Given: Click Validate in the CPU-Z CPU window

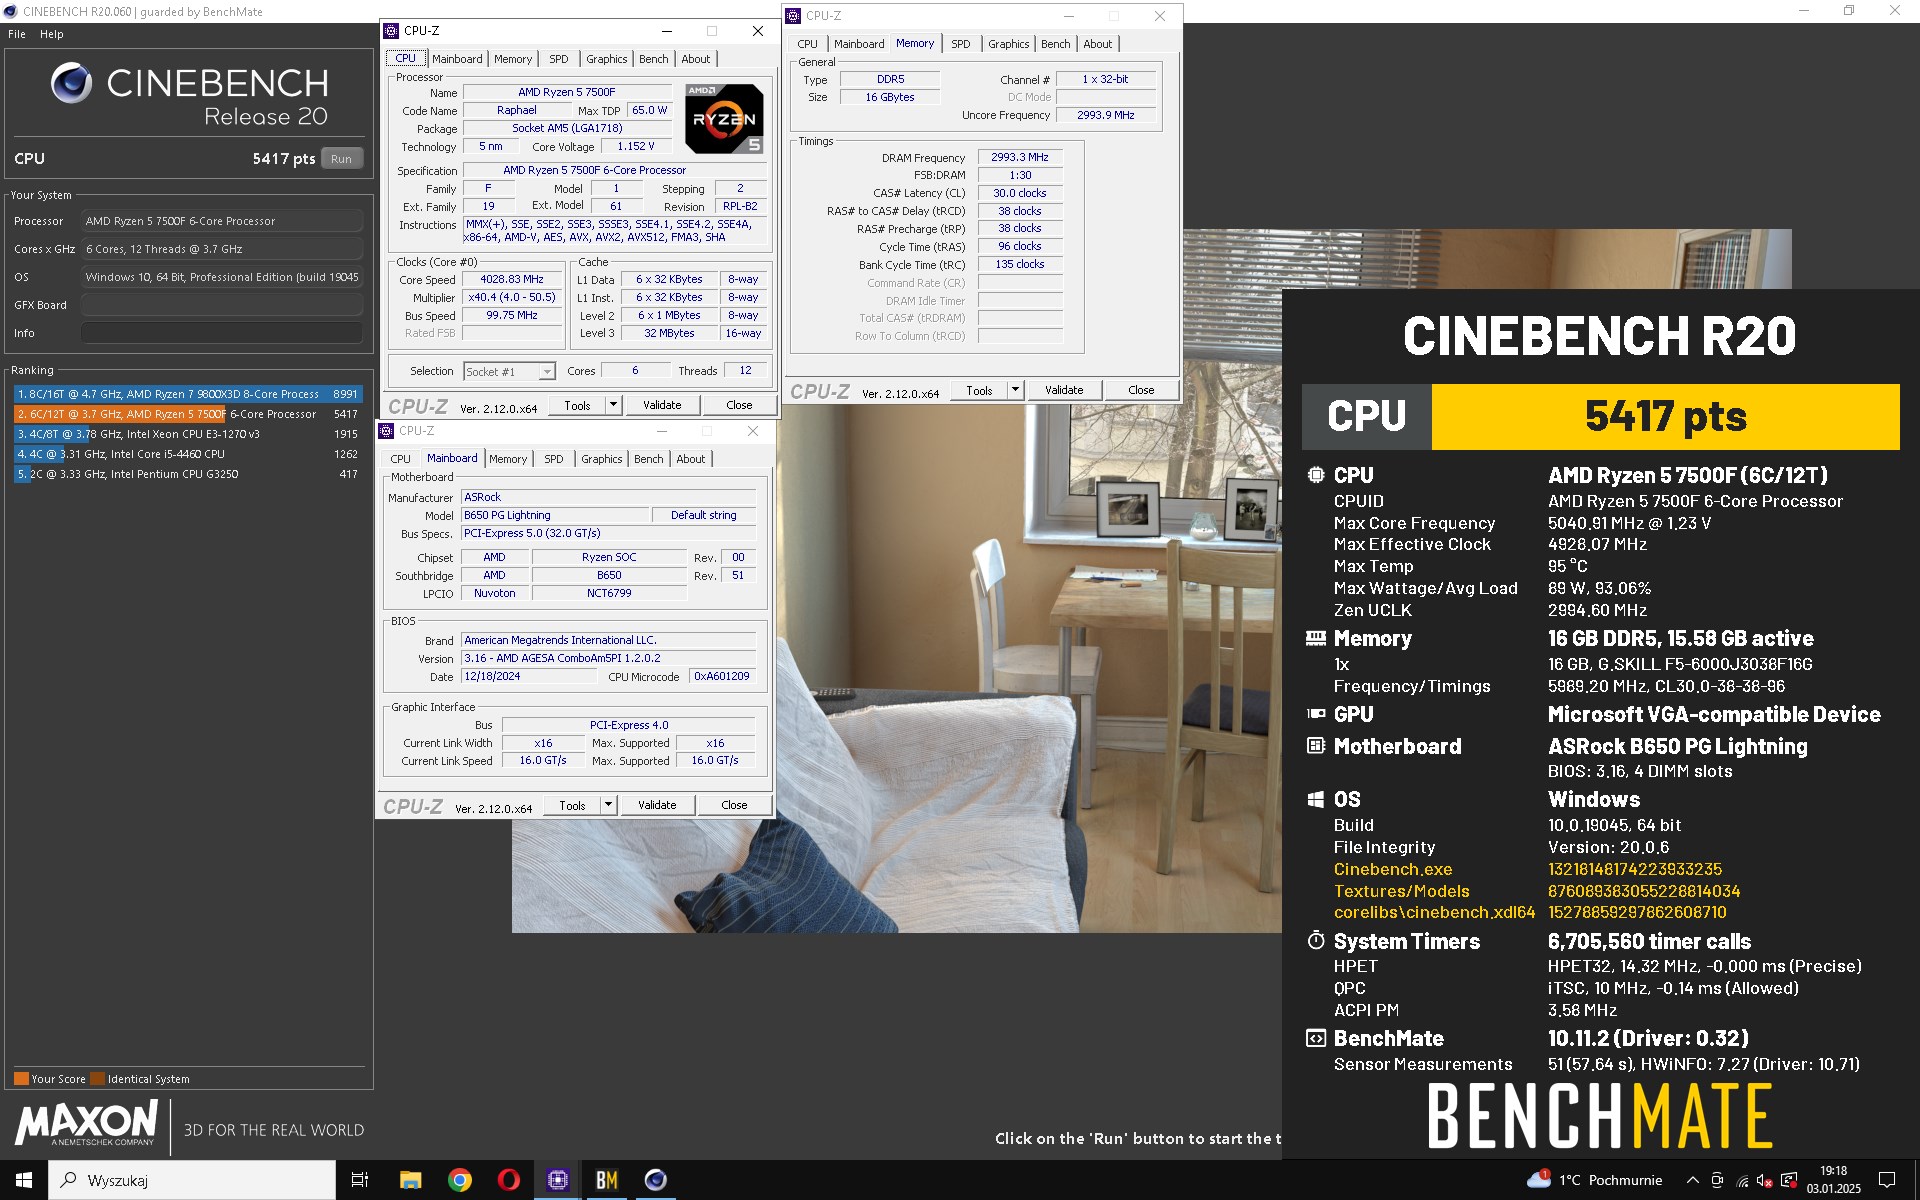Looking at the screenshot, I should 662,405.
